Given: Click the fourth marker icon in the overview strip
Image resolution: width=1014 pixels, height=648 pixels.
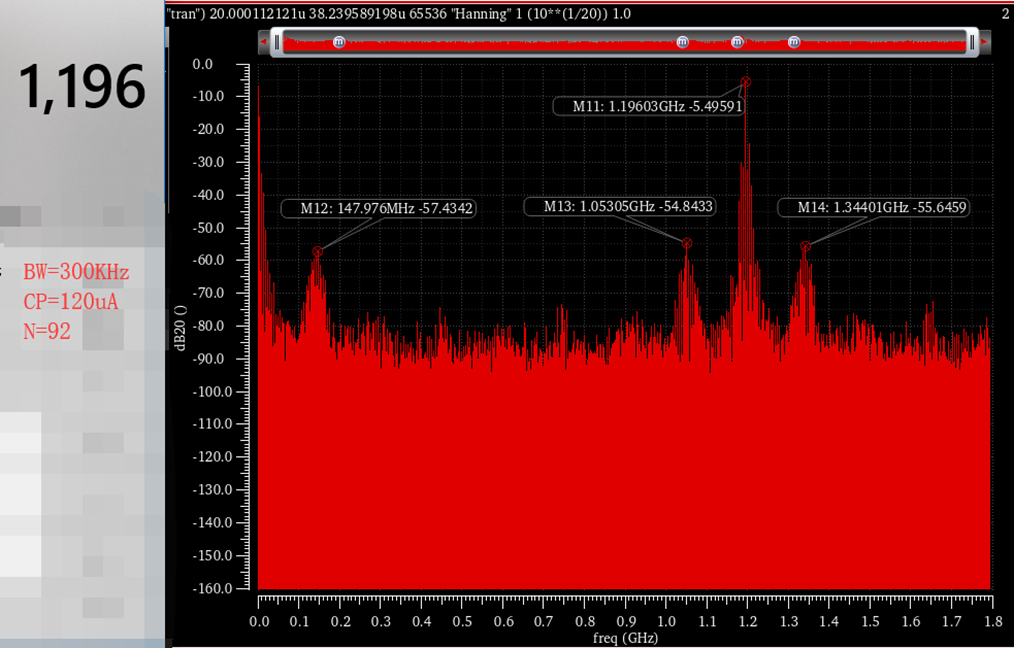Looking at the screenshot, I should (x=794, y=42).
